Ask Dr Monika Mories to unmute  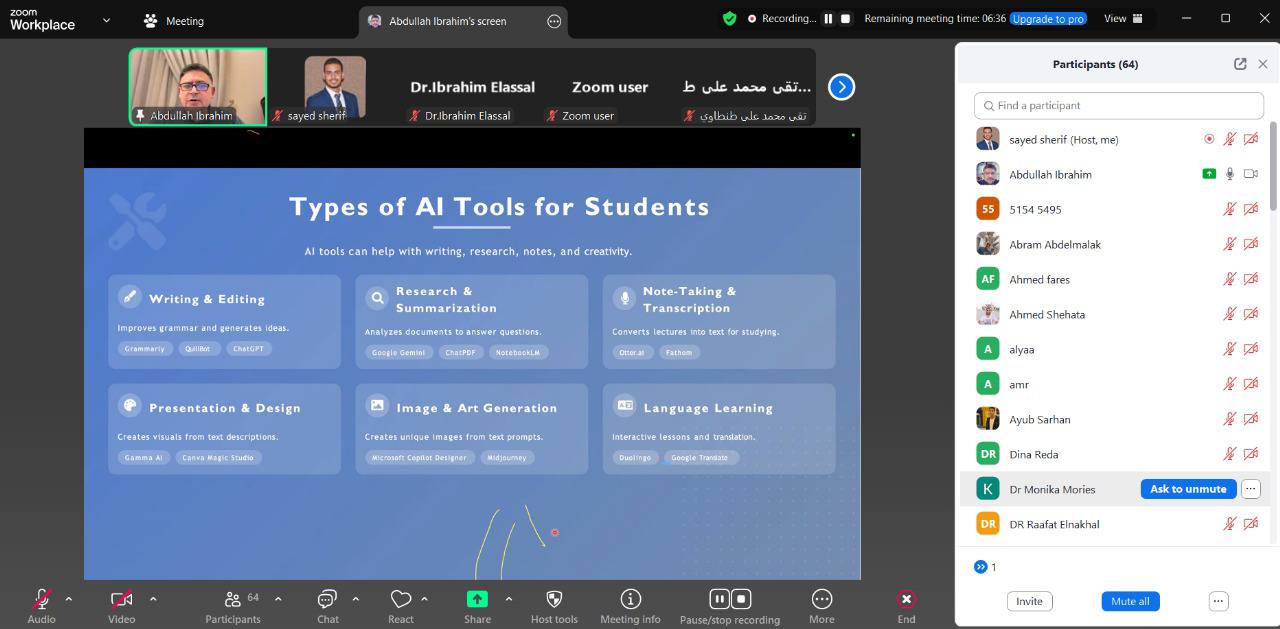pos(1188,489)
